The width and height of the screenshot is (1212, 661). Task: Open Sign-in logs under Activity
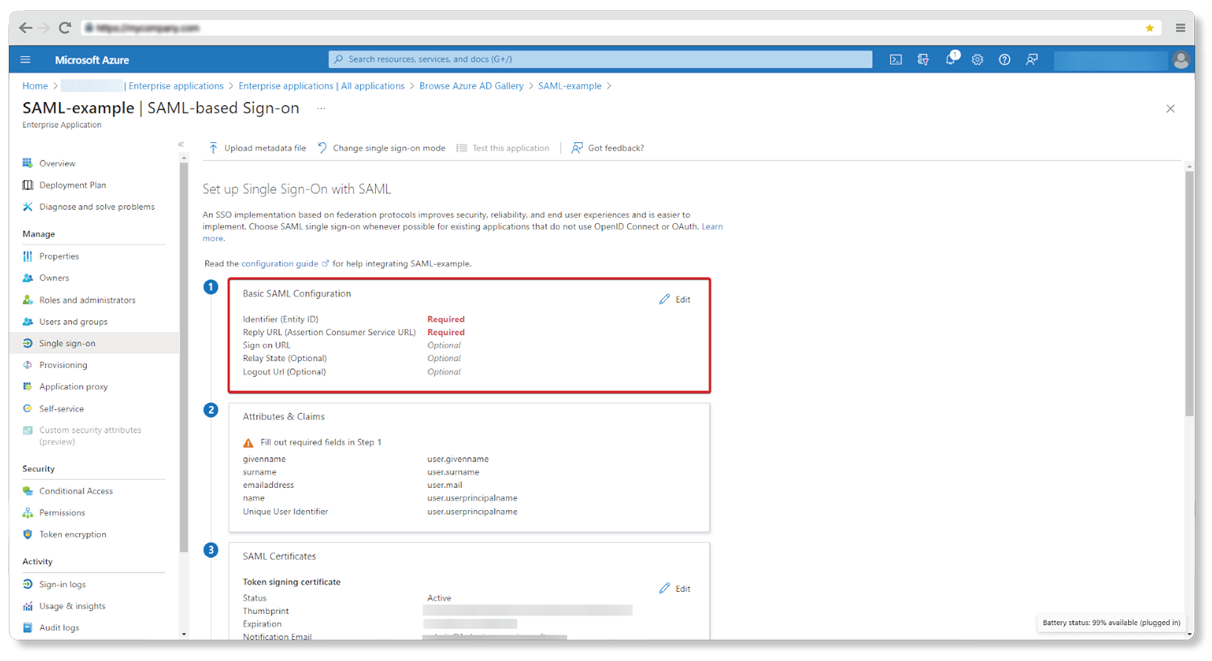(x=62, y=584)
